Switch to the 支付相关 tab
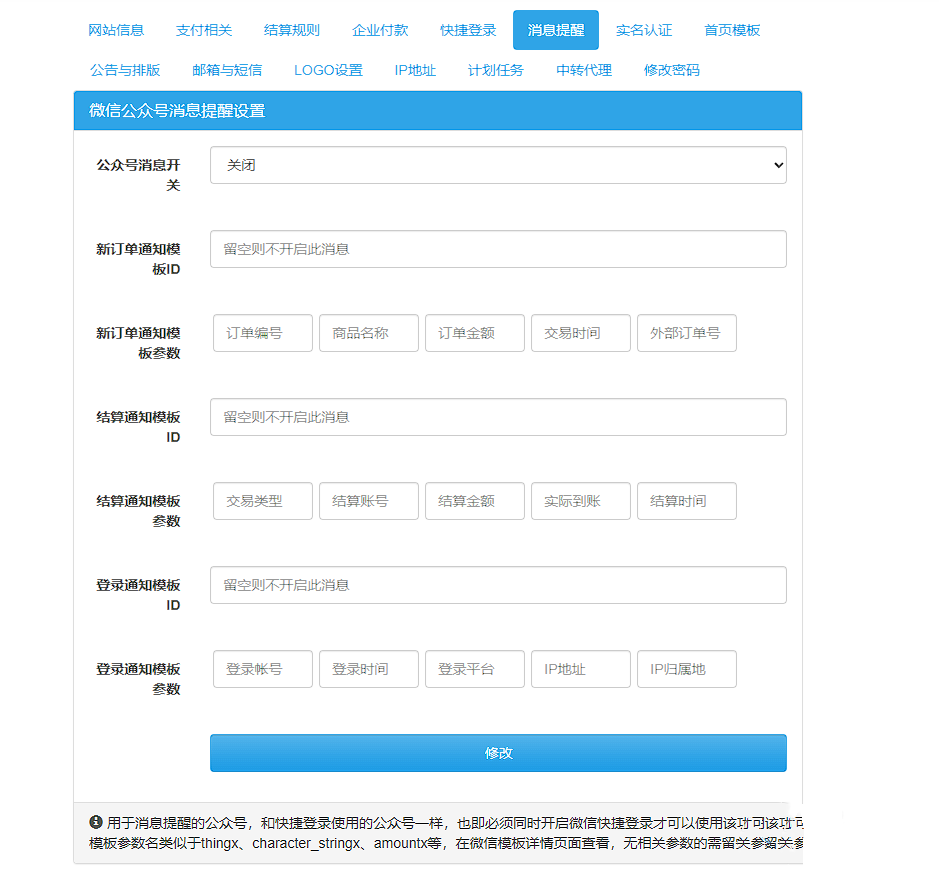The width and height of the screenshot is (939, 895). [204, 30]
